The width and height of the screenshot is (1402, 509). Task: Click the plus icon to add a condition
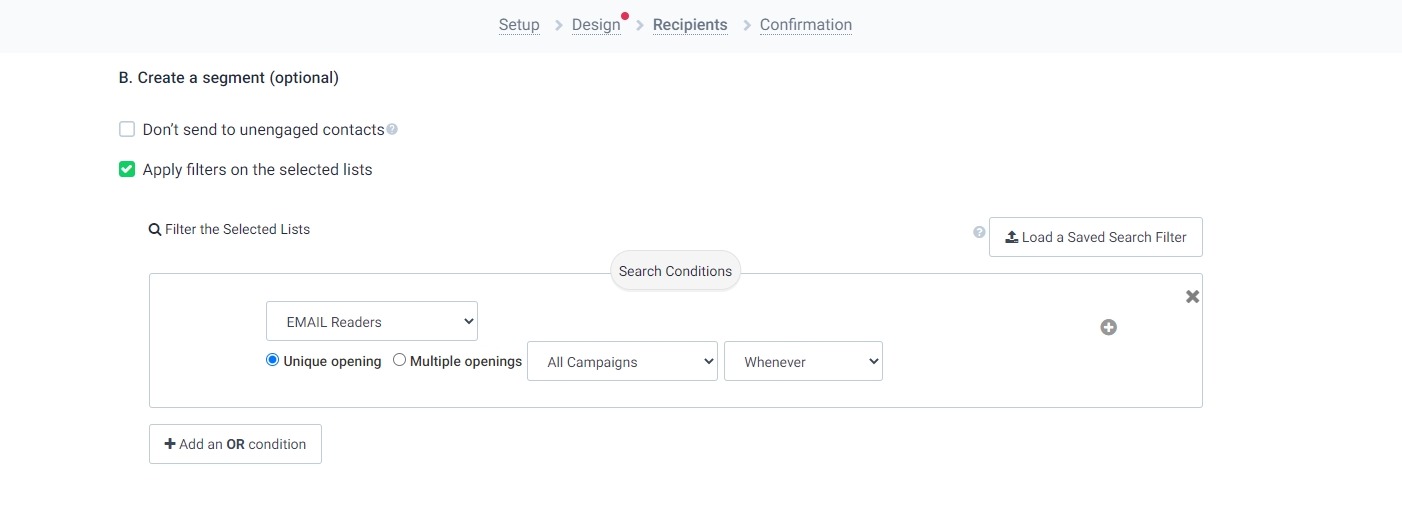click(1108, 327)
